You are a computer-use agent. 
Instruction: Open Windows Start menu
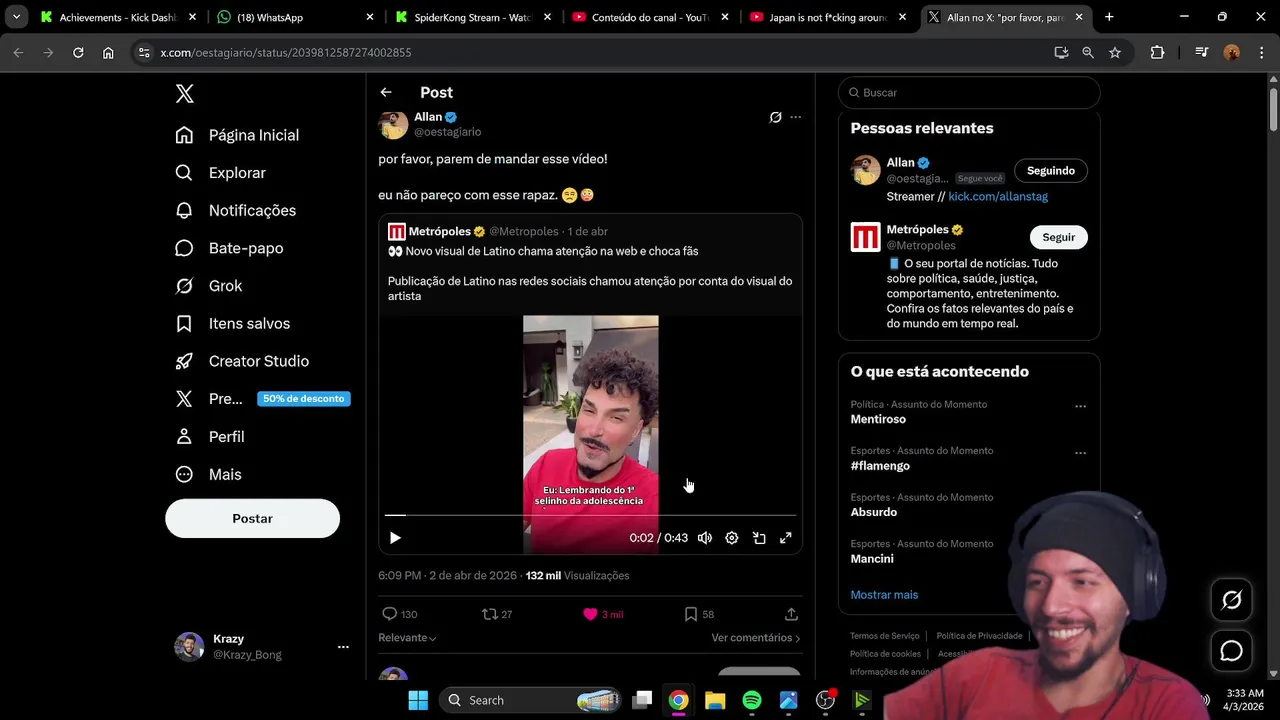(x=418, y=700)
